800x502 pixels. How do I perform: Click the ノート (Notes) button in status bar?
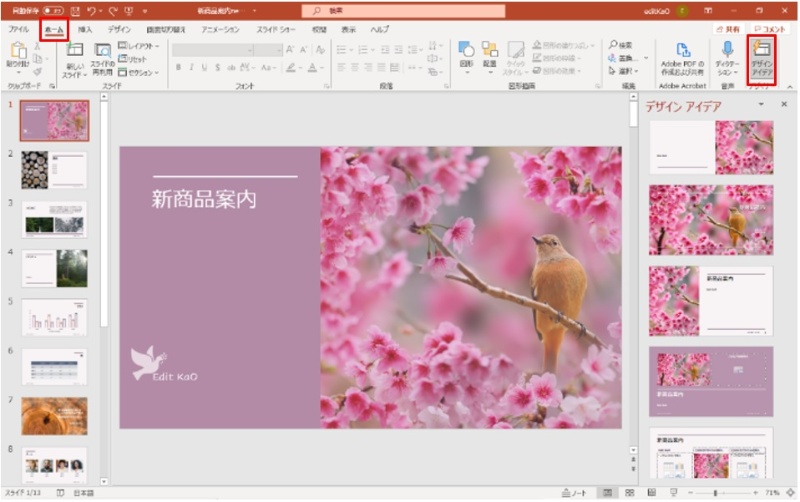point(574,493)
